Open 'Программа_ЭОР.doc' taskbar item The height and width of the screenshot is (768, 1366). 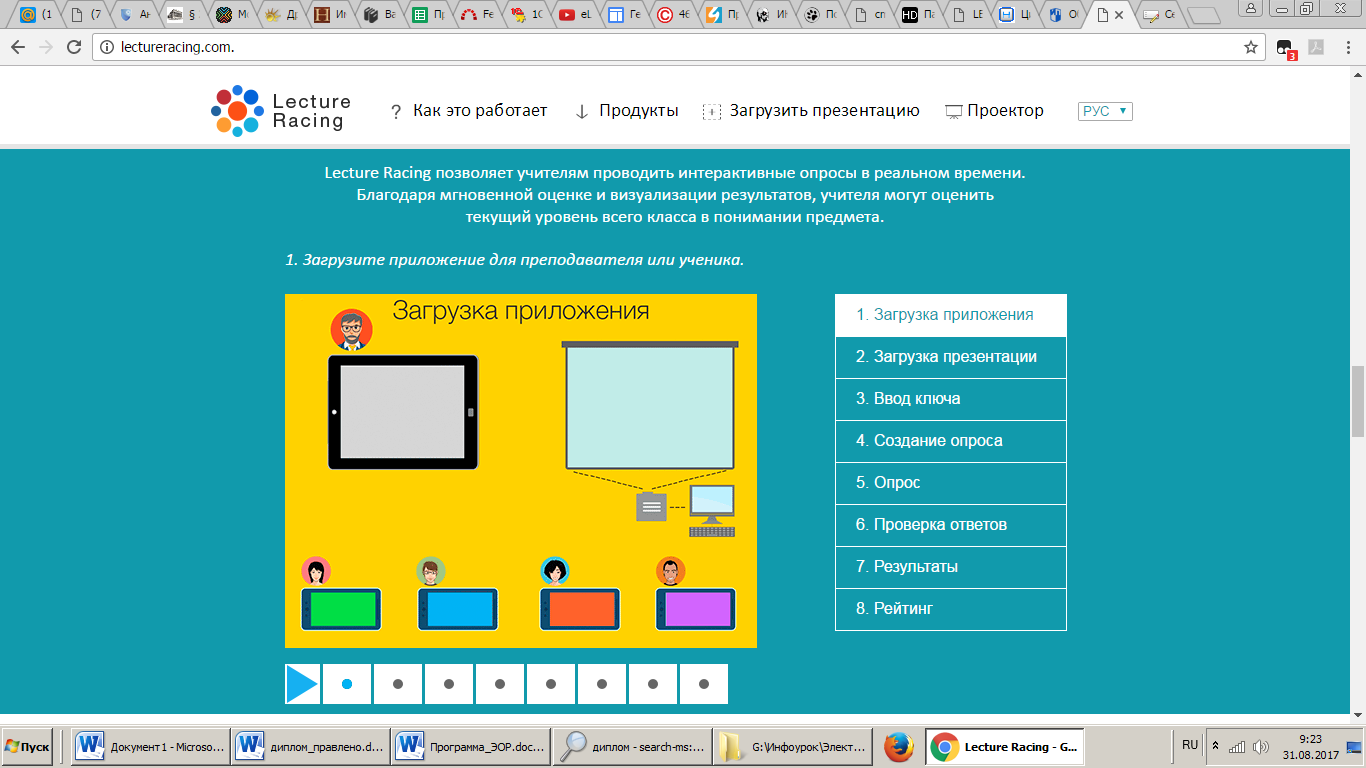click(471, 746)
